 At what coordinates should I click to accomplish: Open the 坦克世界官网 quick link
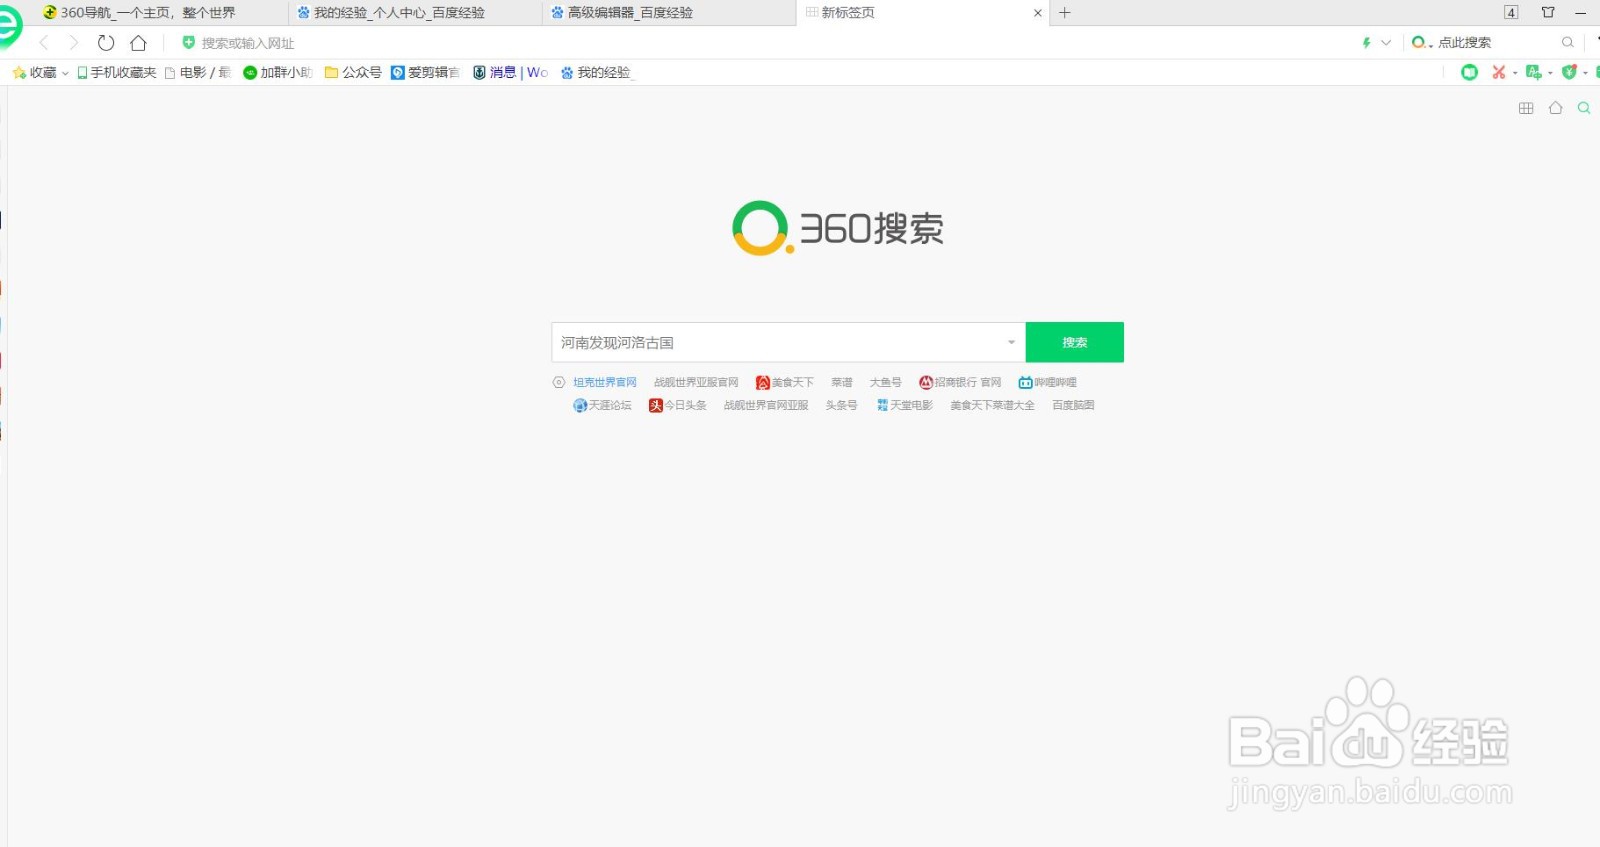pyautogui.click(x=605, y=382)
